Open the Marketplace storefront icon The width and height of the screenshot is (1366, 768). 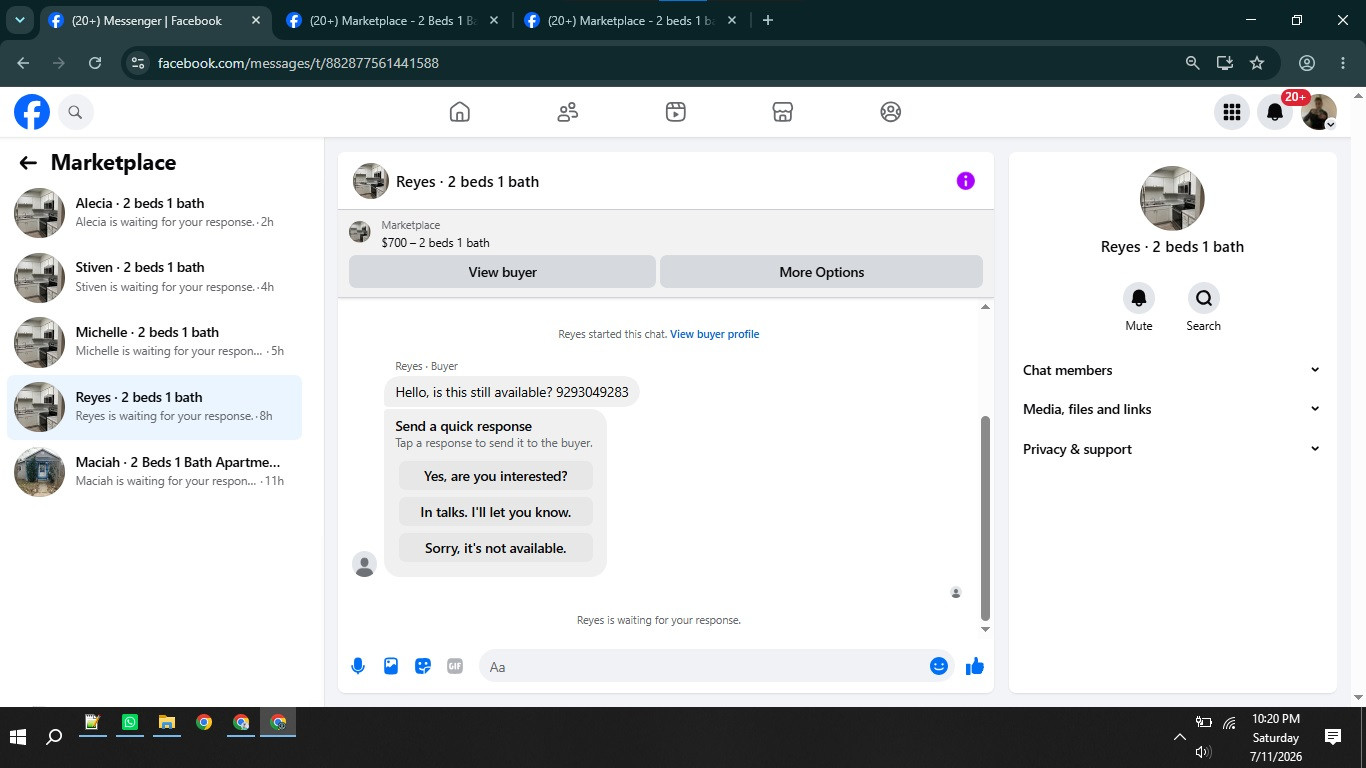[x=783, y=112]
